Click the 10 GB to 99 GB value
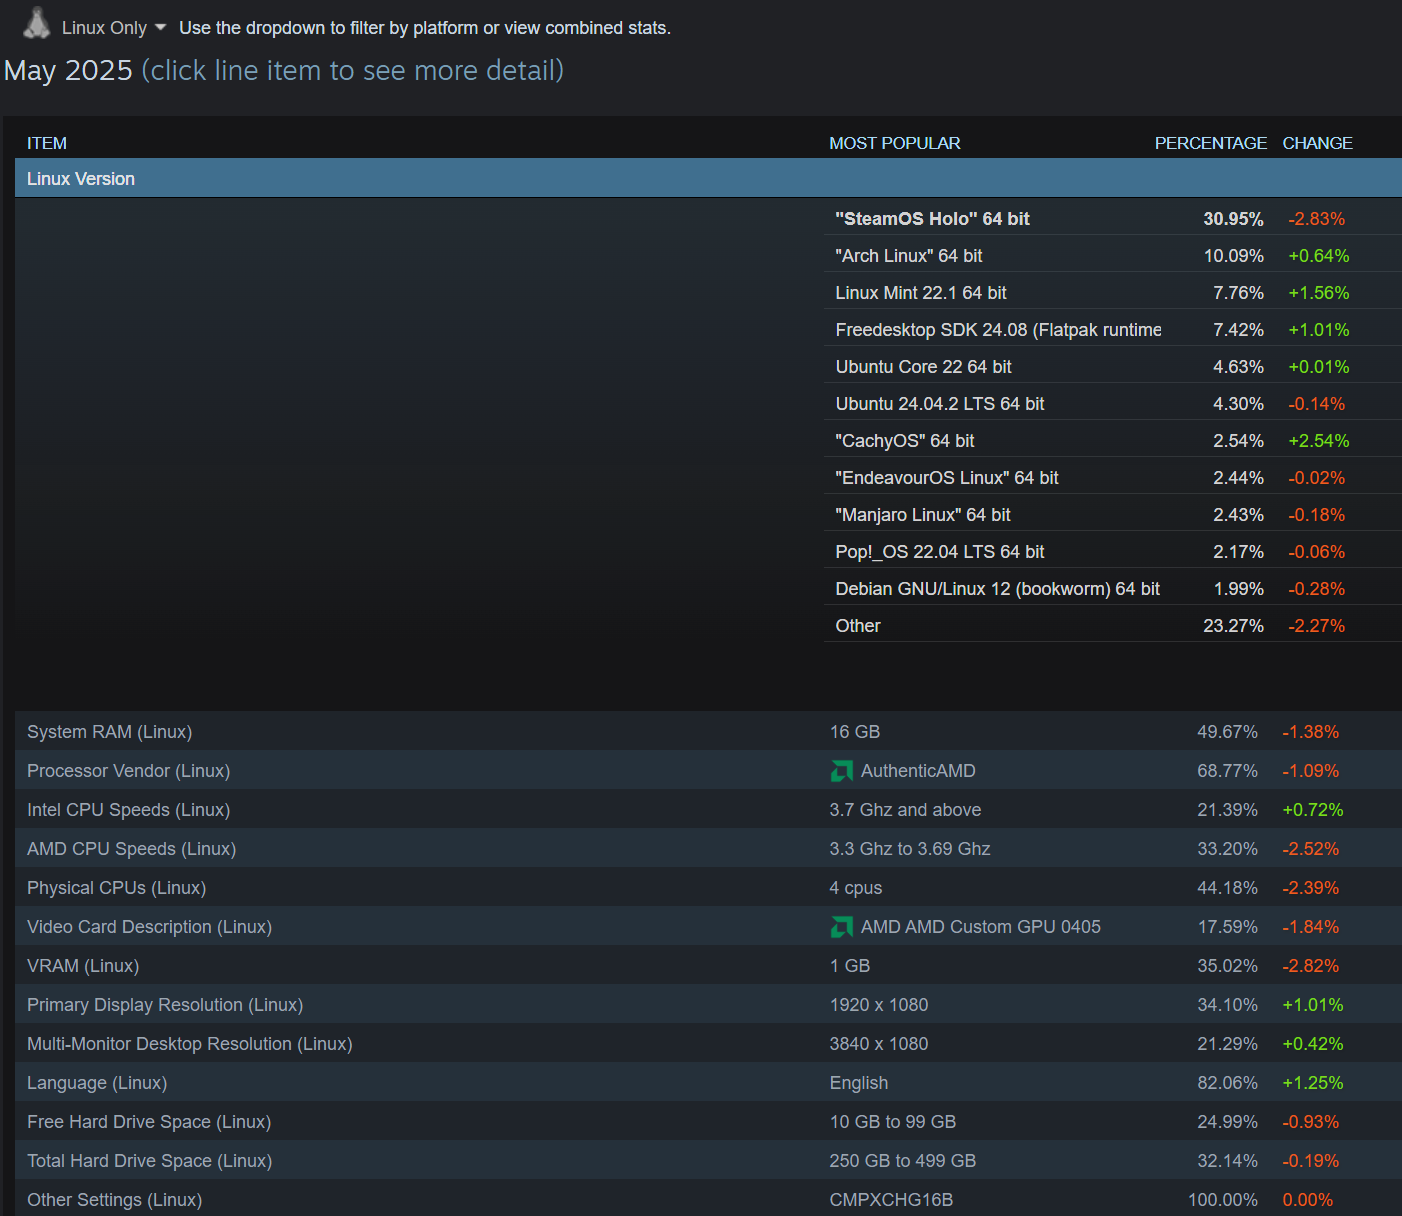Viewport: 1402px width, 1216px height. point(893,1121)
